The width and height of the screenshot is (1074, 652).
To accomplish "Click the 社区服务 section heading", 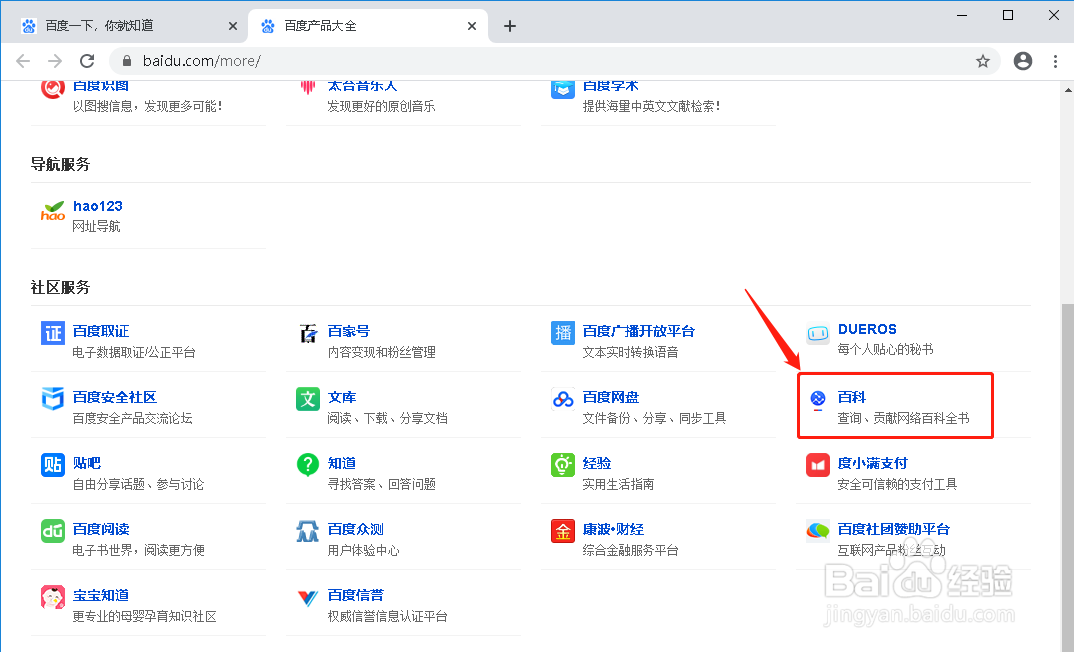I will 60,287.
